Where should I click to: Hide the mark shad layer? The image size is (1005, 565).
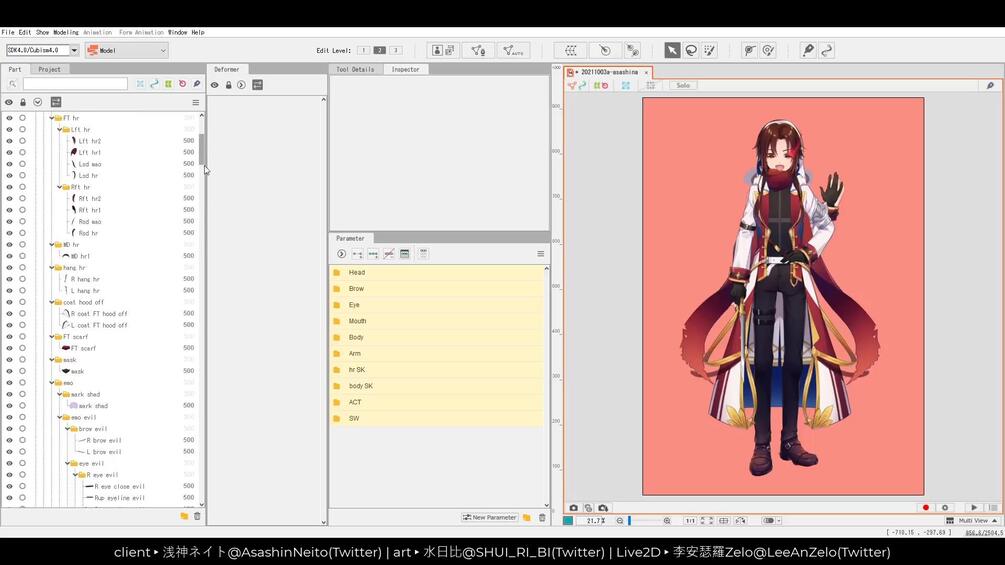point(9,406)
